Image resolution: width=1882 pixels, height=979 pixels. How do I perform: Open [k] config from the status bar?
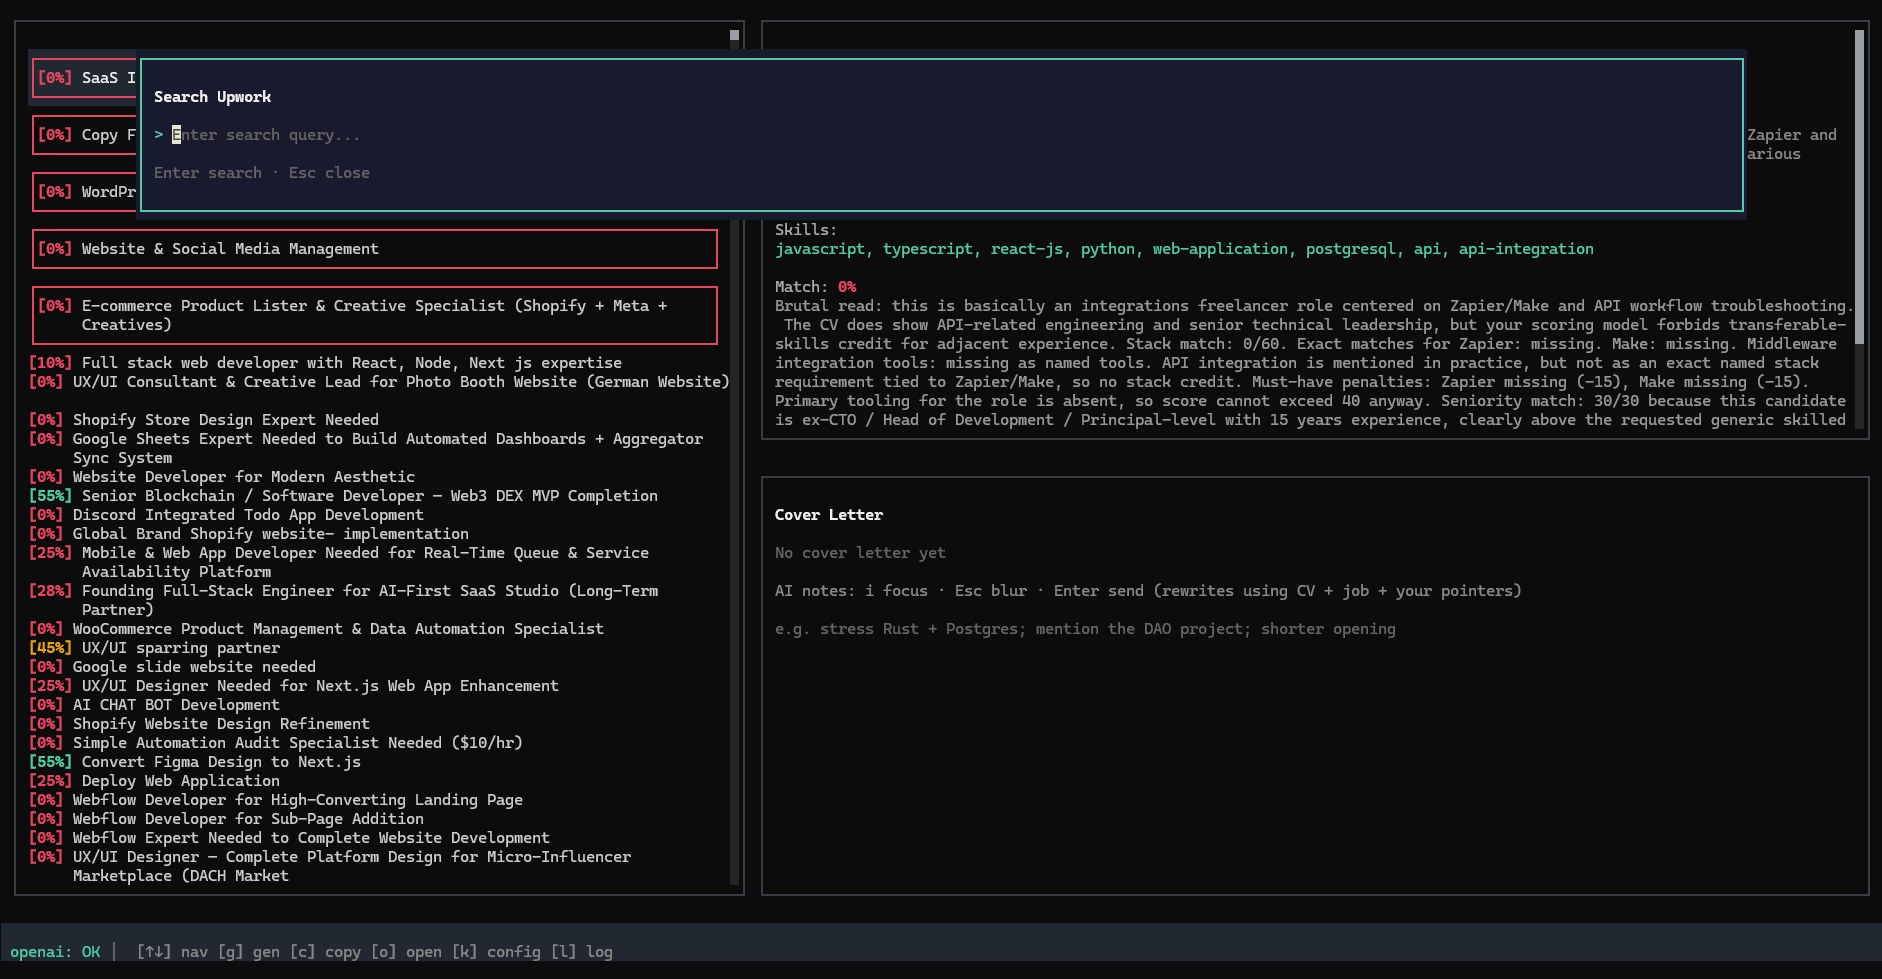(x=496, y=952)
